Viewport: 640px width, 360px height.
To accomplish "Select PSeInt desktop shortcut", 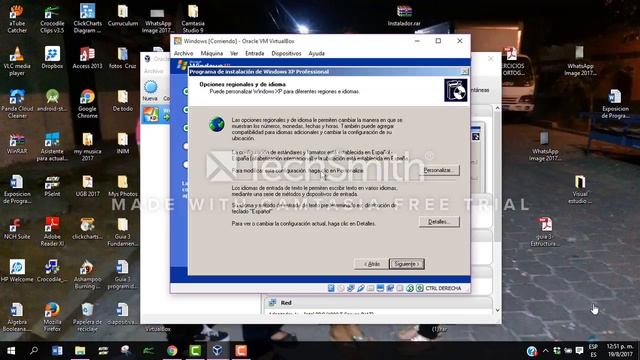I will (52, 186).
